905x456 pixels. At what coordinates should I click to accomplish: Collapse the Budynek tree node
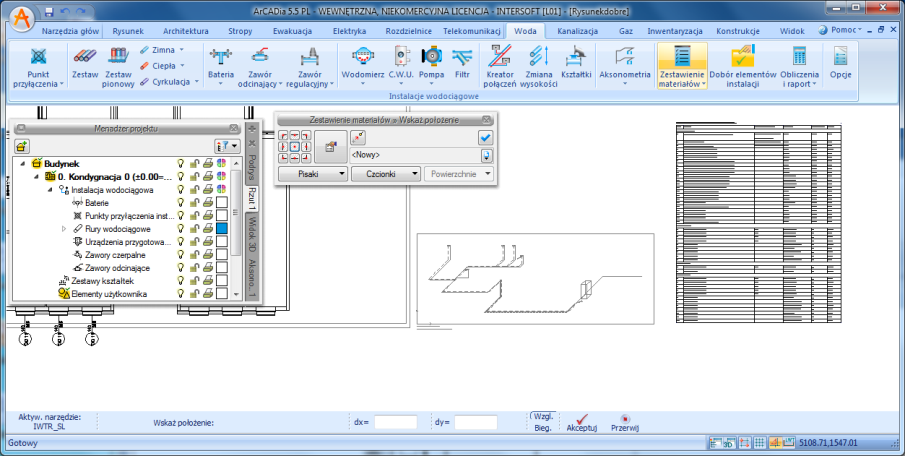click(x=23, y=164)
